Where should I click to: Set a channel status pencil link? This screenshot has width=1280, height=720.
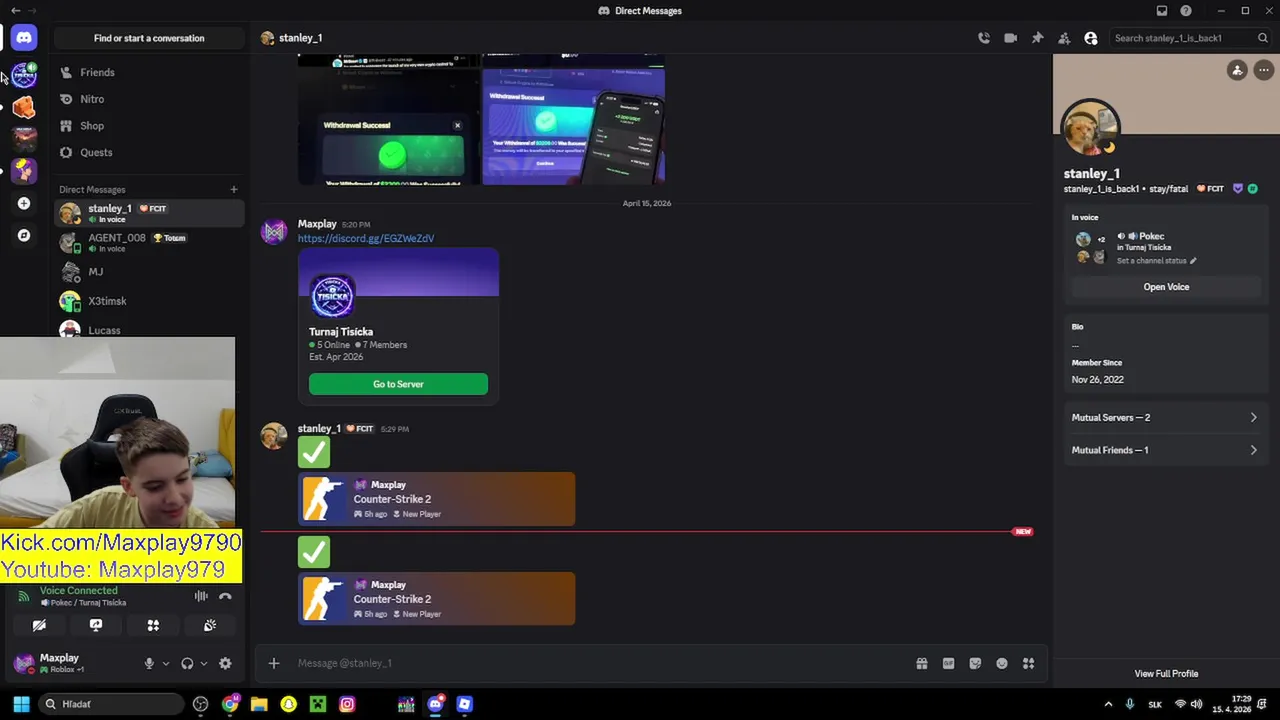pos(1157,261)
